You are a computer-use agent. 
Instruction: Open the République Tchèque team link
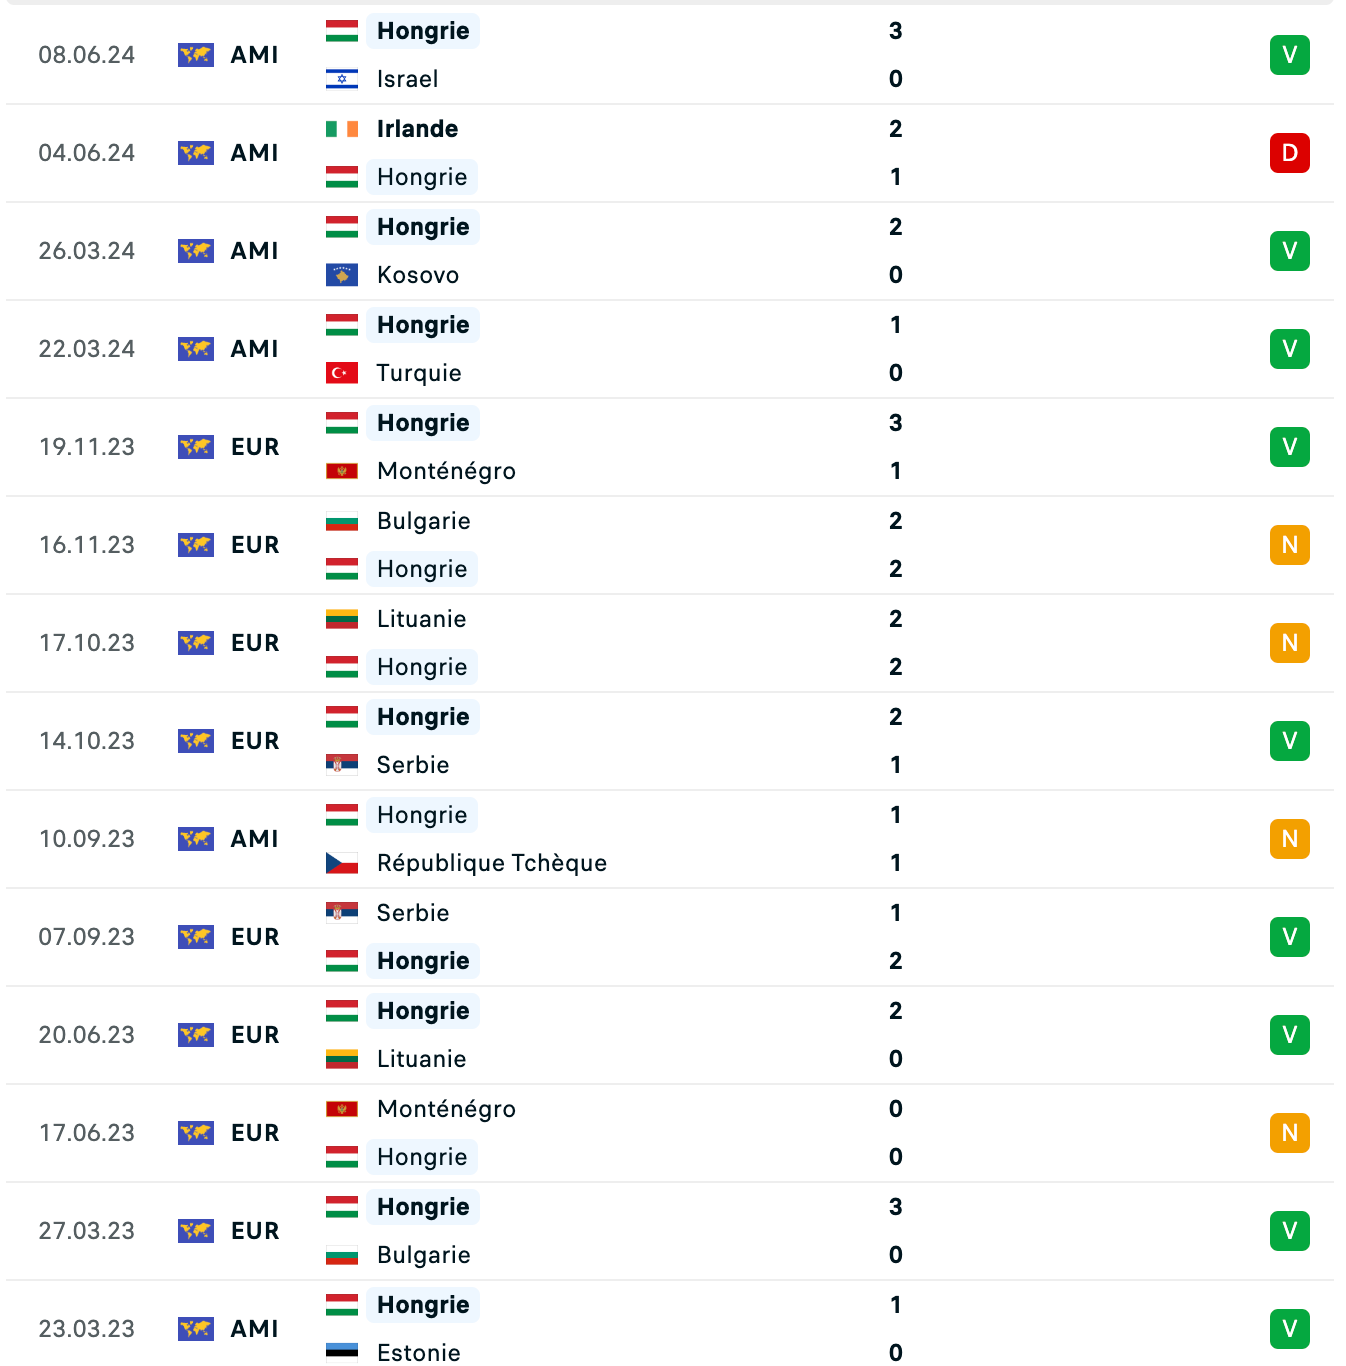(491, 863)
